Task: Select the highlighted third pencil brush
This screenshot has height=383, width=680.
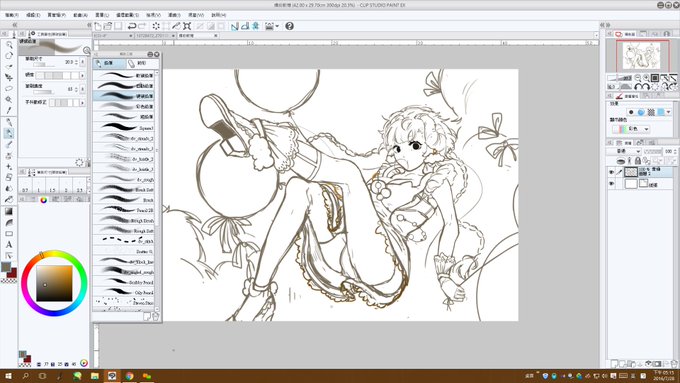Action: coord(124,96)
